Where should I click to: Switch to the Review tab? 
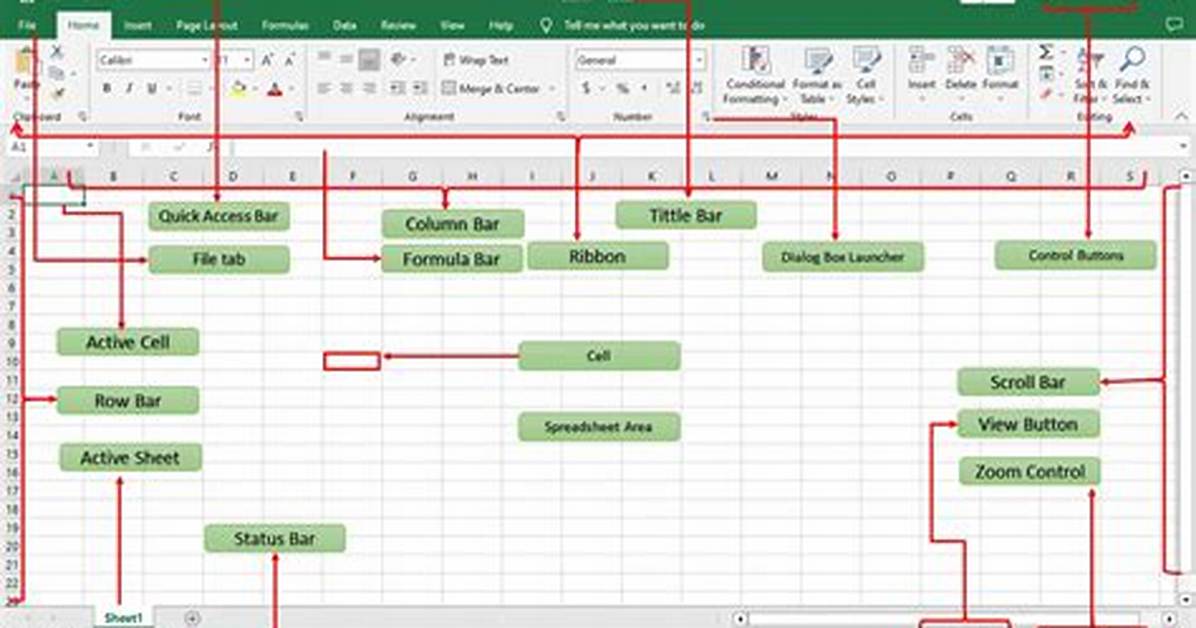tap(398, 25)
